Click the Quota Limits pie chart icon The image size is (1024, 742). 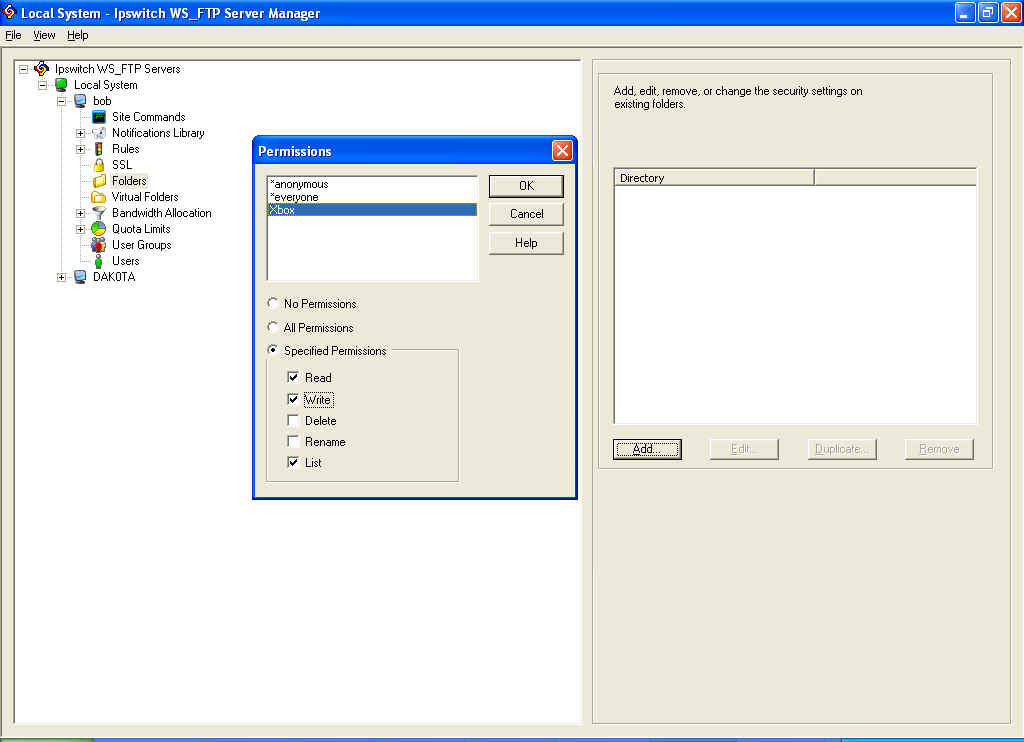coord(99,229)
